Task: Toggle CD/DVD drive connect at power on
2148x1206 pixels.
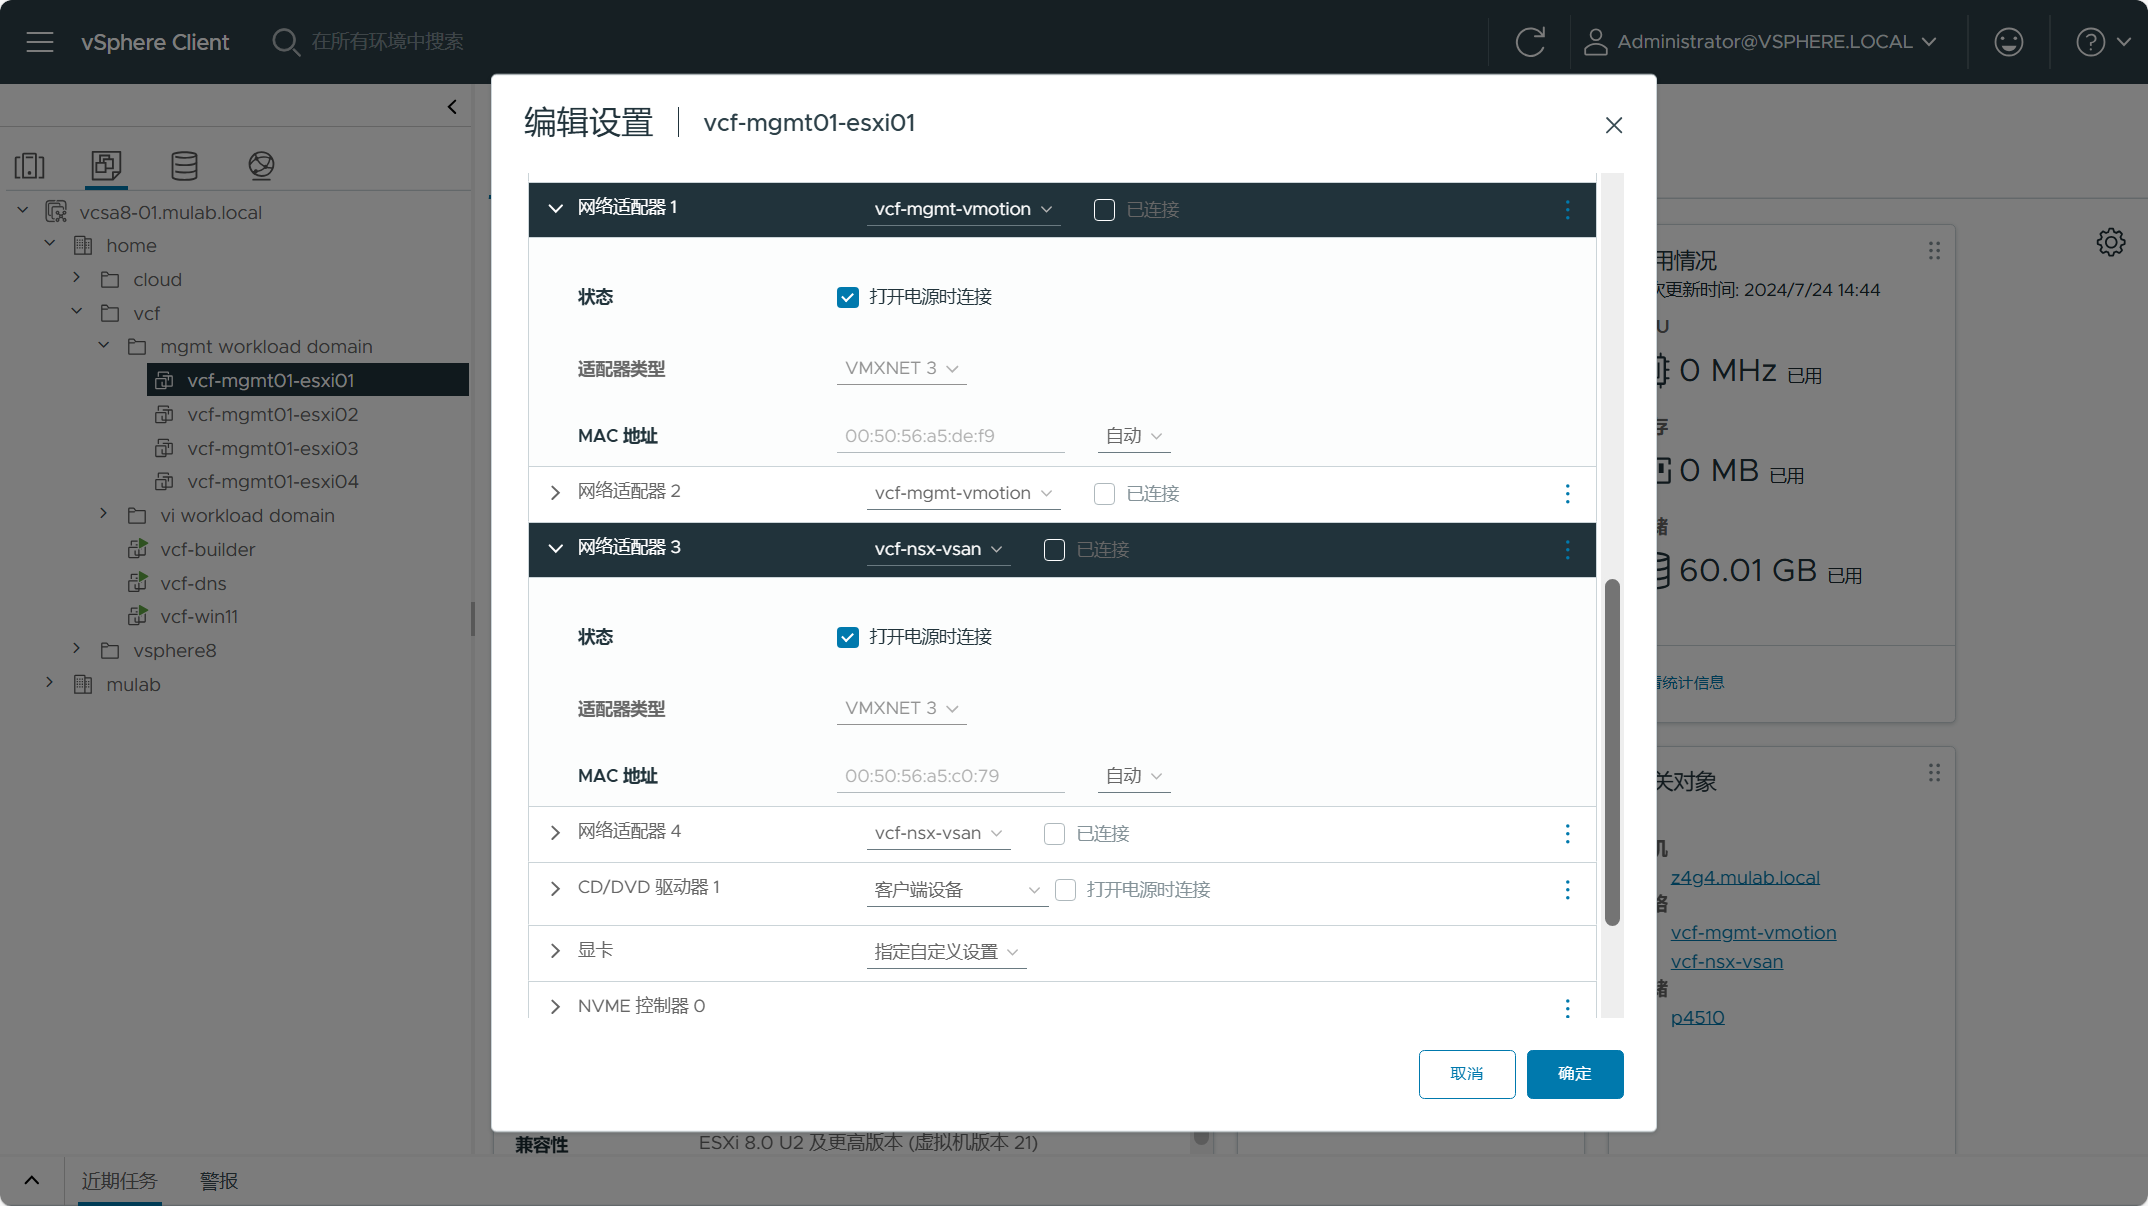Action: click(1065, 890)
